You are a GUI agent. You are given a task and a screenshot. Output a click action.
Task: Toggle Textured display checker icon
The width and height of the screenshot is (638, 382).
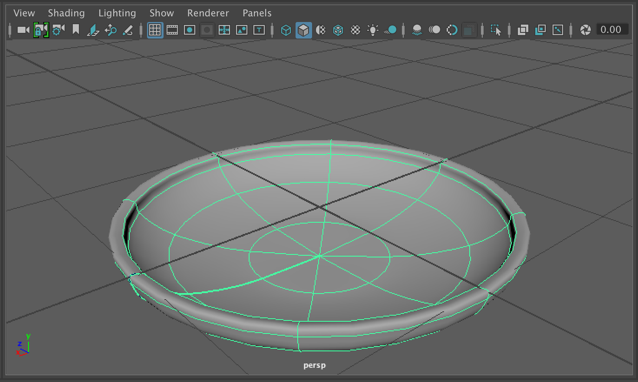(355, 30)
